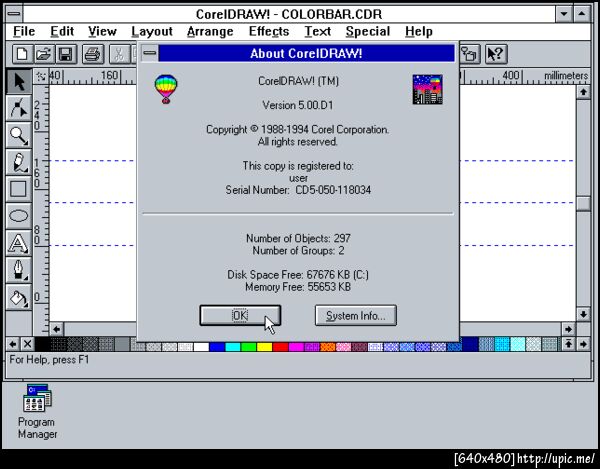Click vertical scrollbar up arrow
This screenshot has height=469, width=600.
(x=583, y=92)
